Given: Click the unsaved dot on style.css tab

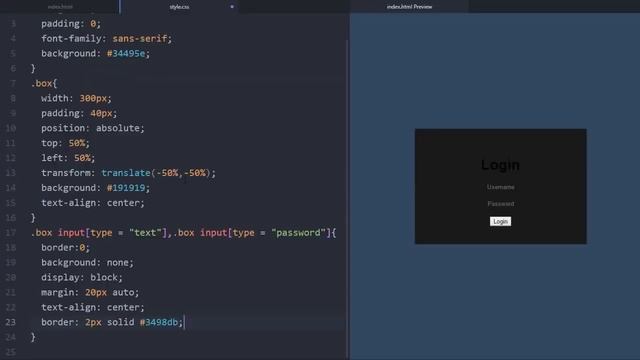Looking at the screenshot, I should pyautogui.click(x=232, y=7).
